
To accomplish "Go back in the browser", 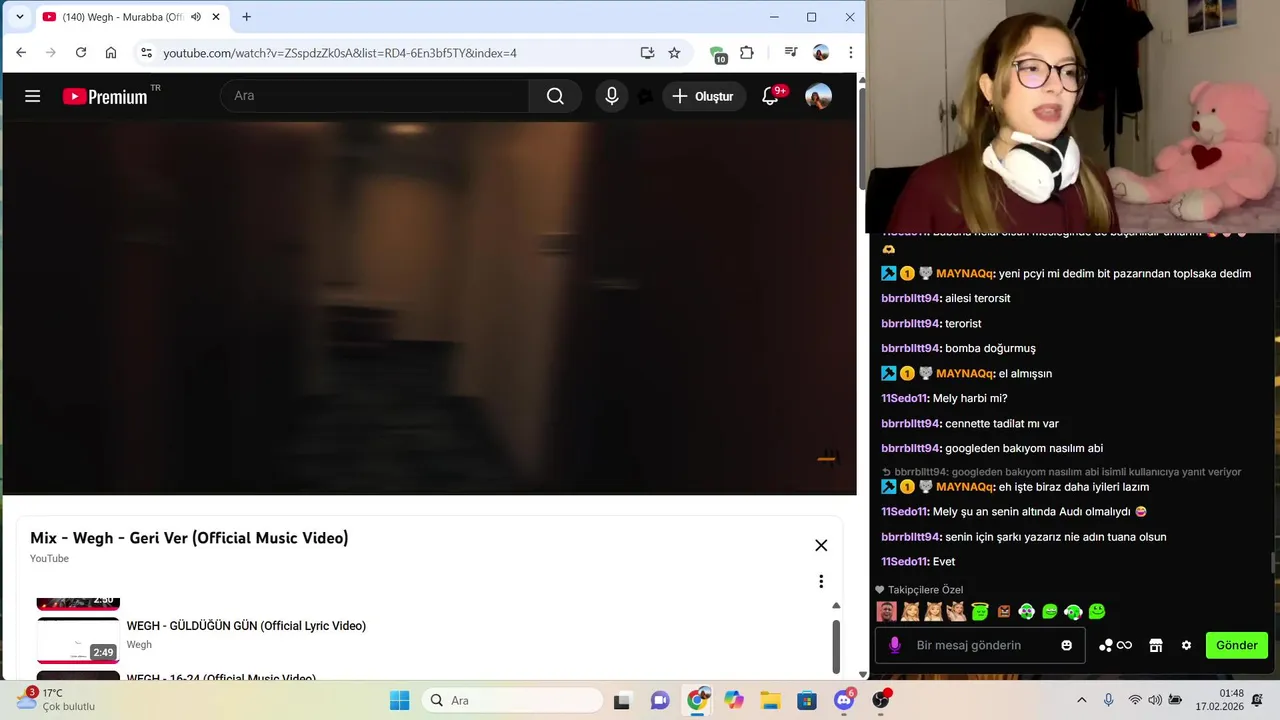I will [21, 53].
